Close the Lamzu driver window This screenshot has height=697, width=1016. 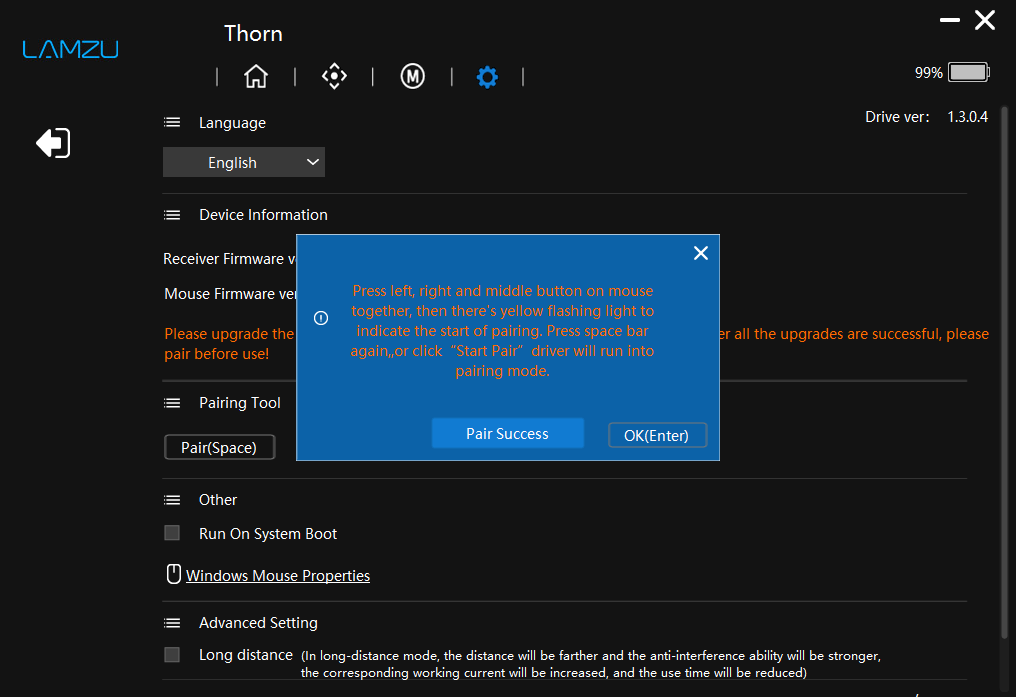(x=985, y=20)
